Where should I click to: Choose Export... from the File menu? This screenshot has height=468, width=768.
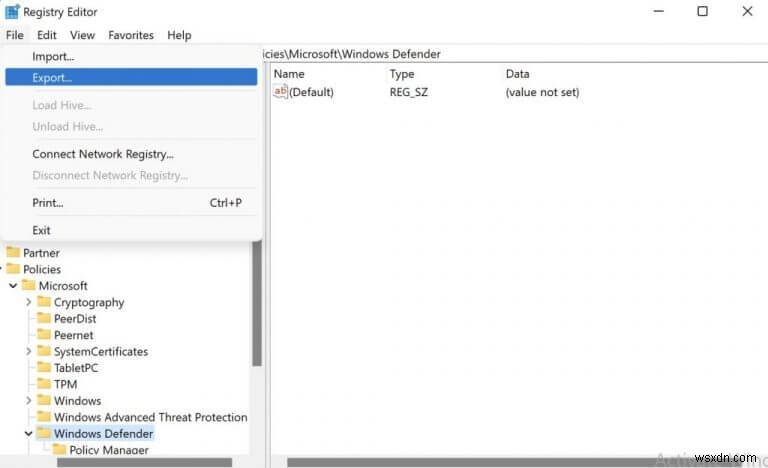pyautogui.click(x=131, y=77)
